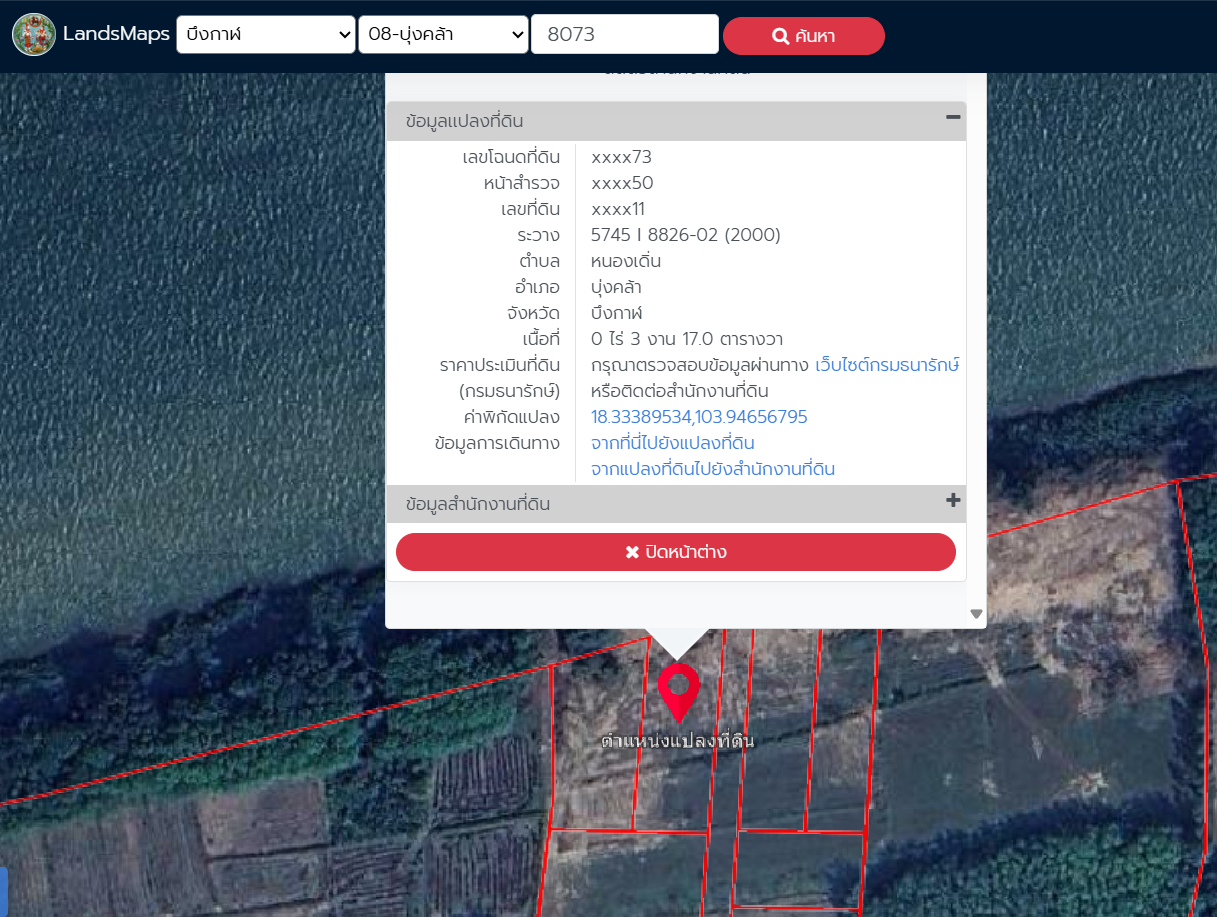
Task: Expand section using the plus icon
Action: [953, 501]
